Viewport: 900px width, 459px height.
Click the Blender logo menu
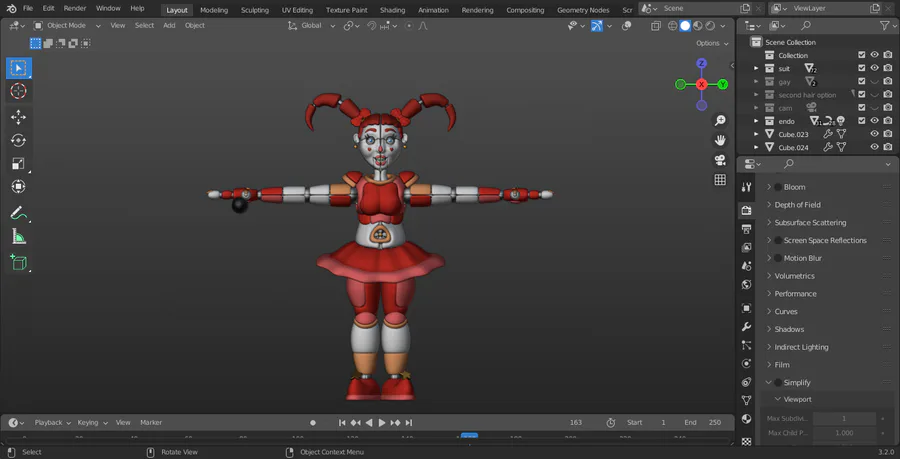pos(11,9)
